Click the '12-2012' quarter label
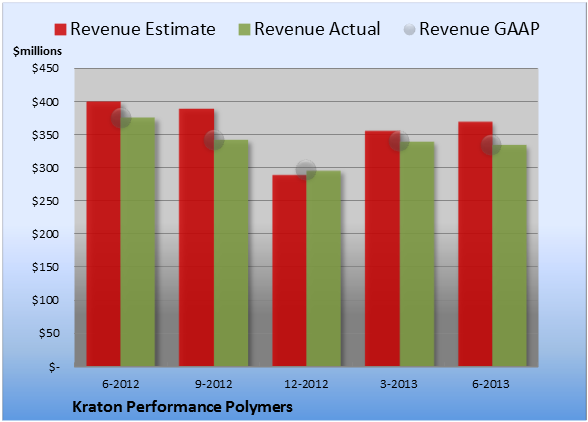 (306, 384)
